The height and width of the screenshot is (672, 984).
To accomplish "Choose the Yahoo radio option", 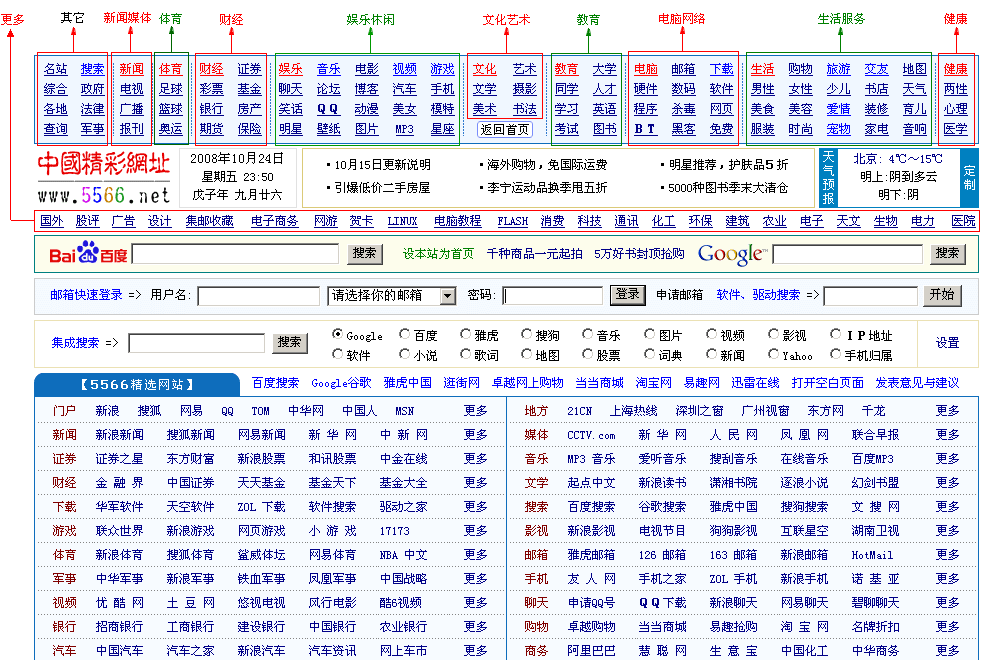I will click(774, 355).
